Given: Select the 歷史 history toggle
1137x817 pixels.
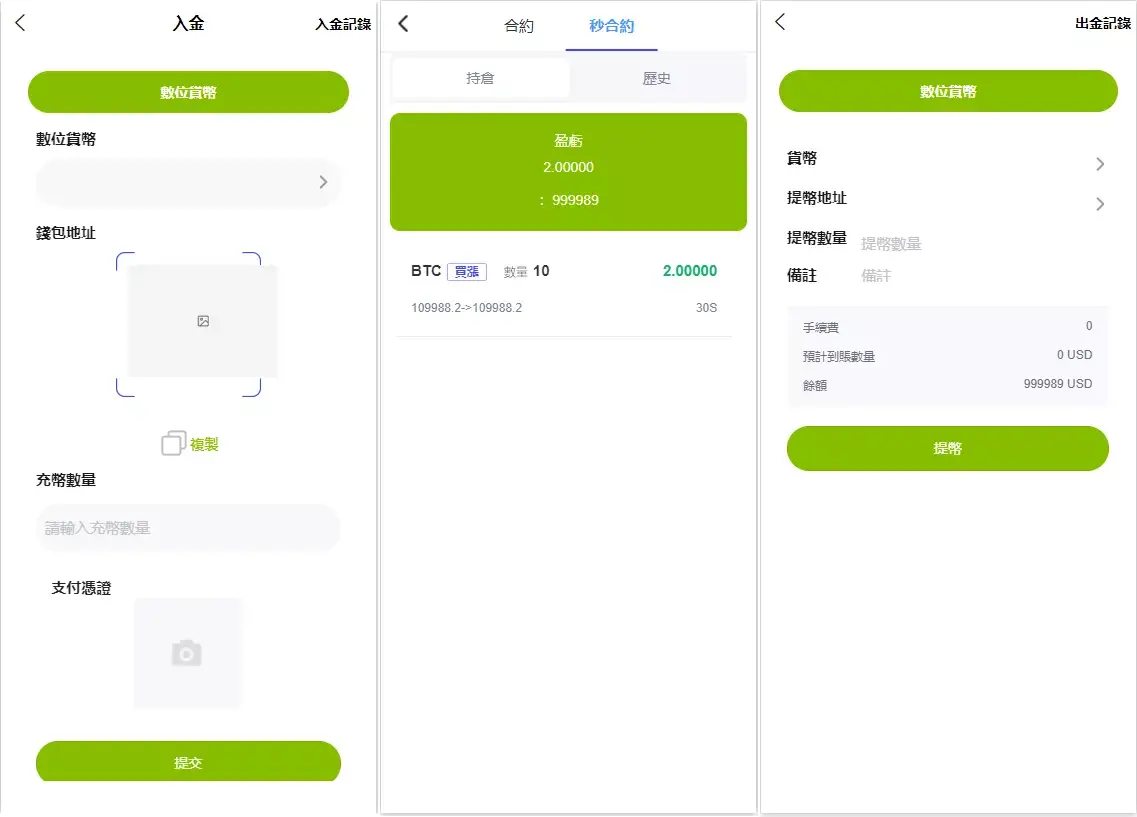Looking at the screenshot, I should (656, 78).
